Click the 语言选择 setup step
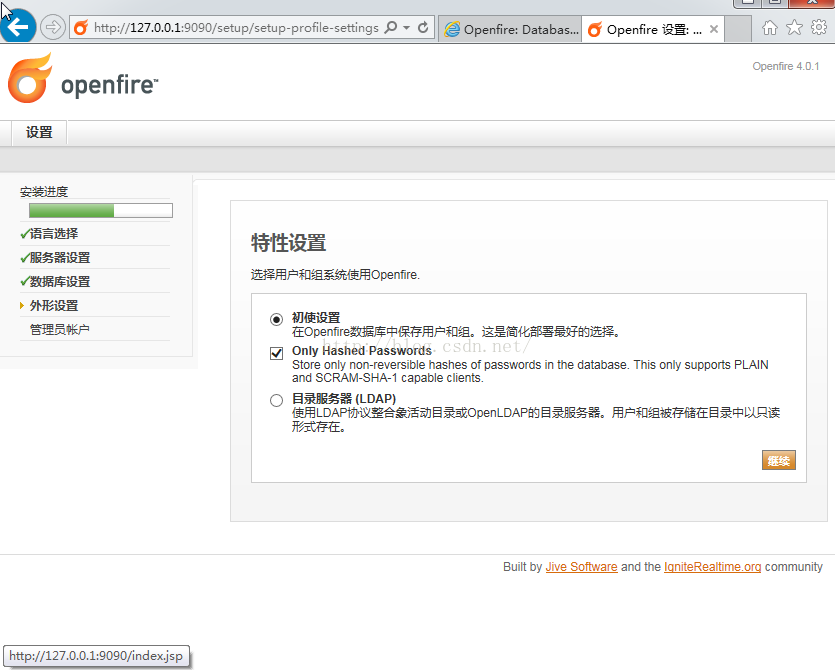 pyautogui.click(x=54, y=234)
